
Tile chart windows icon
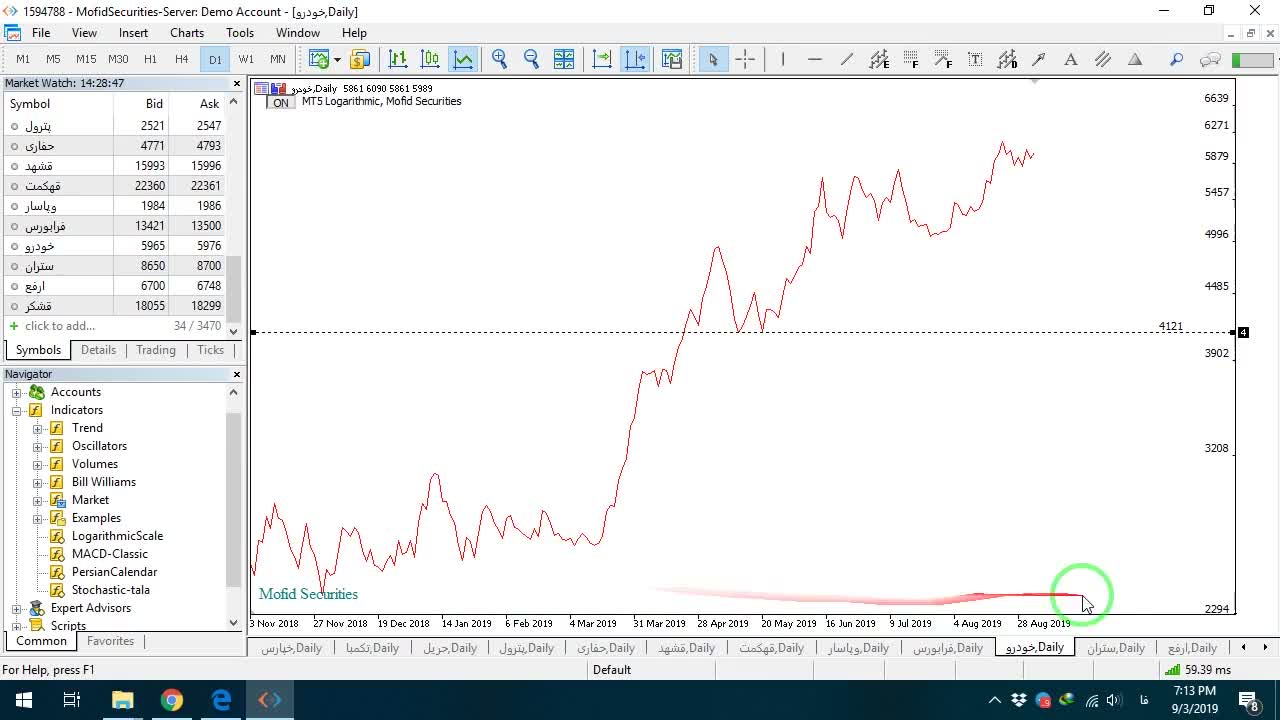pyautogui.click(x=564, y=59)
